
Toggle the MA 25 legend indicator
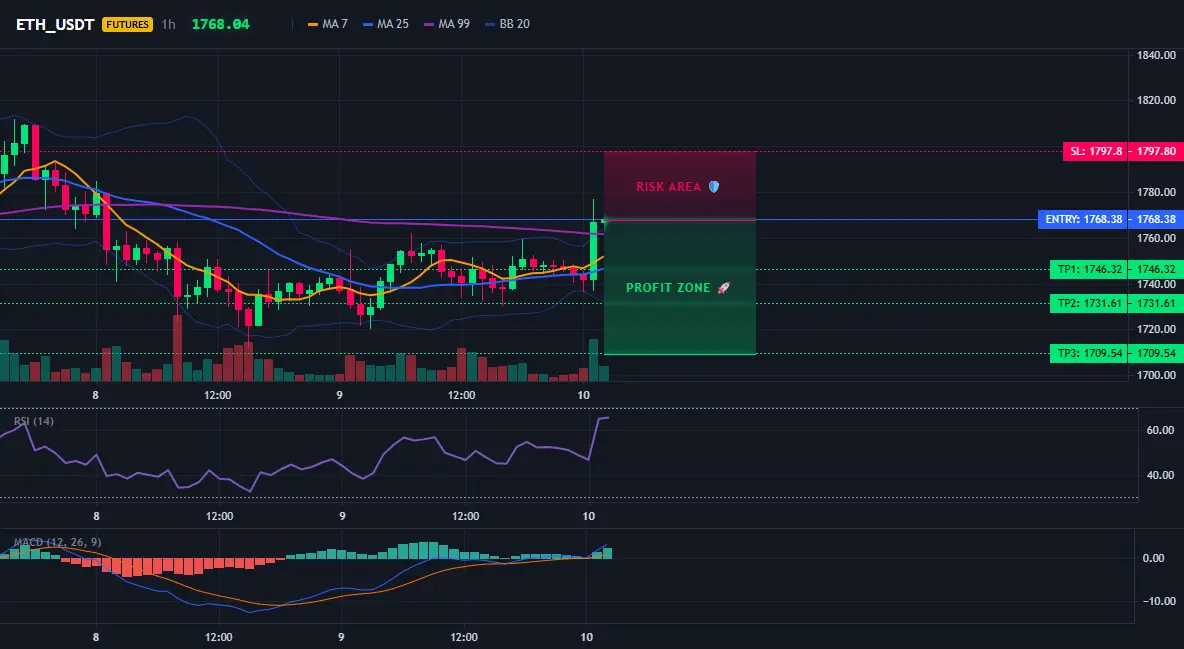pyautogui.click(x=386, y=24)
